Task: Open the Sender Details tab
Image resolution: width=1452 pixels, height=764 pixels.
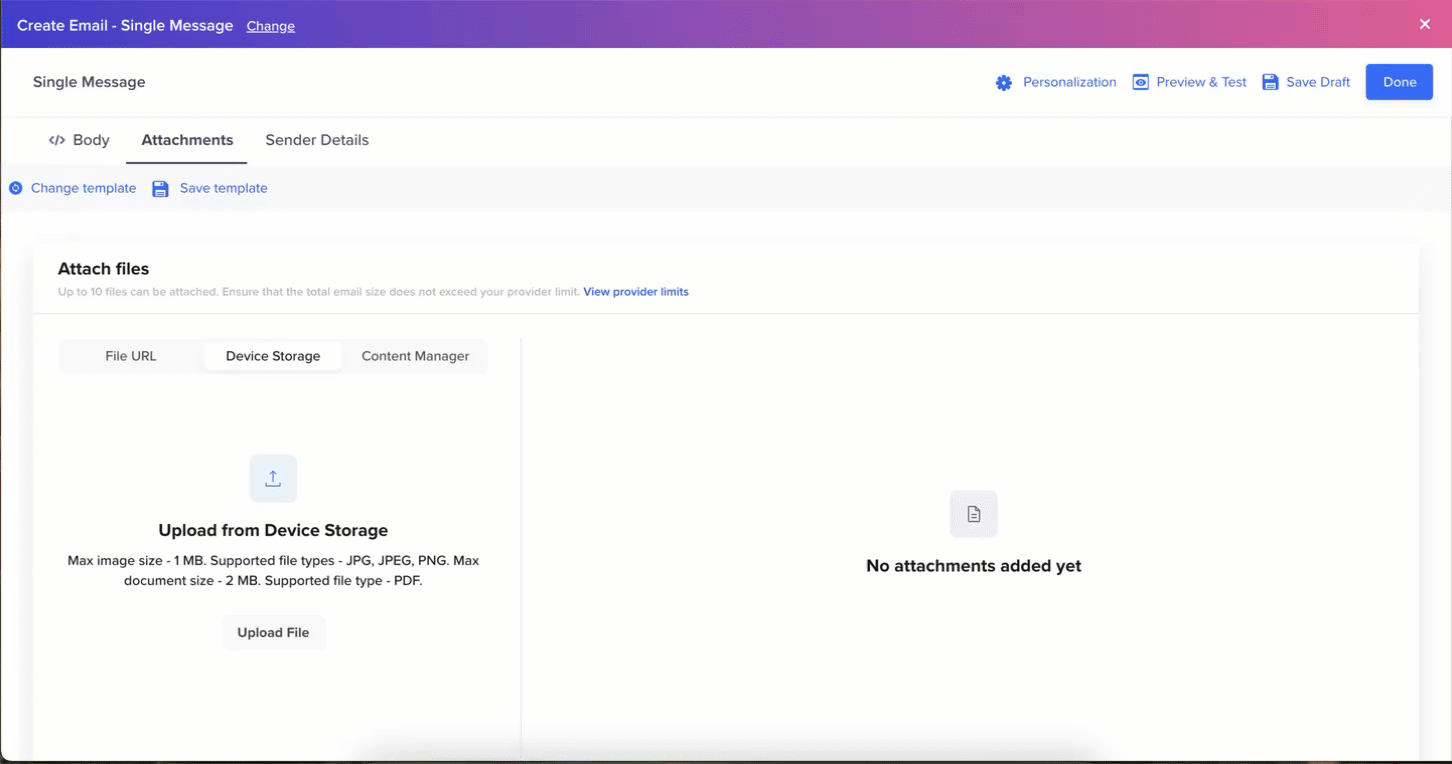Action: tap(317, 140)
